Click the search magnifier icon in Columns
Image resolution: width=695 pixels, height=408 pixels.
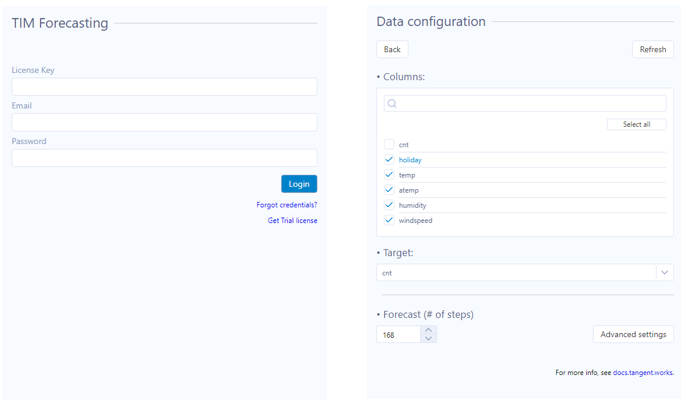coord(392,103)
